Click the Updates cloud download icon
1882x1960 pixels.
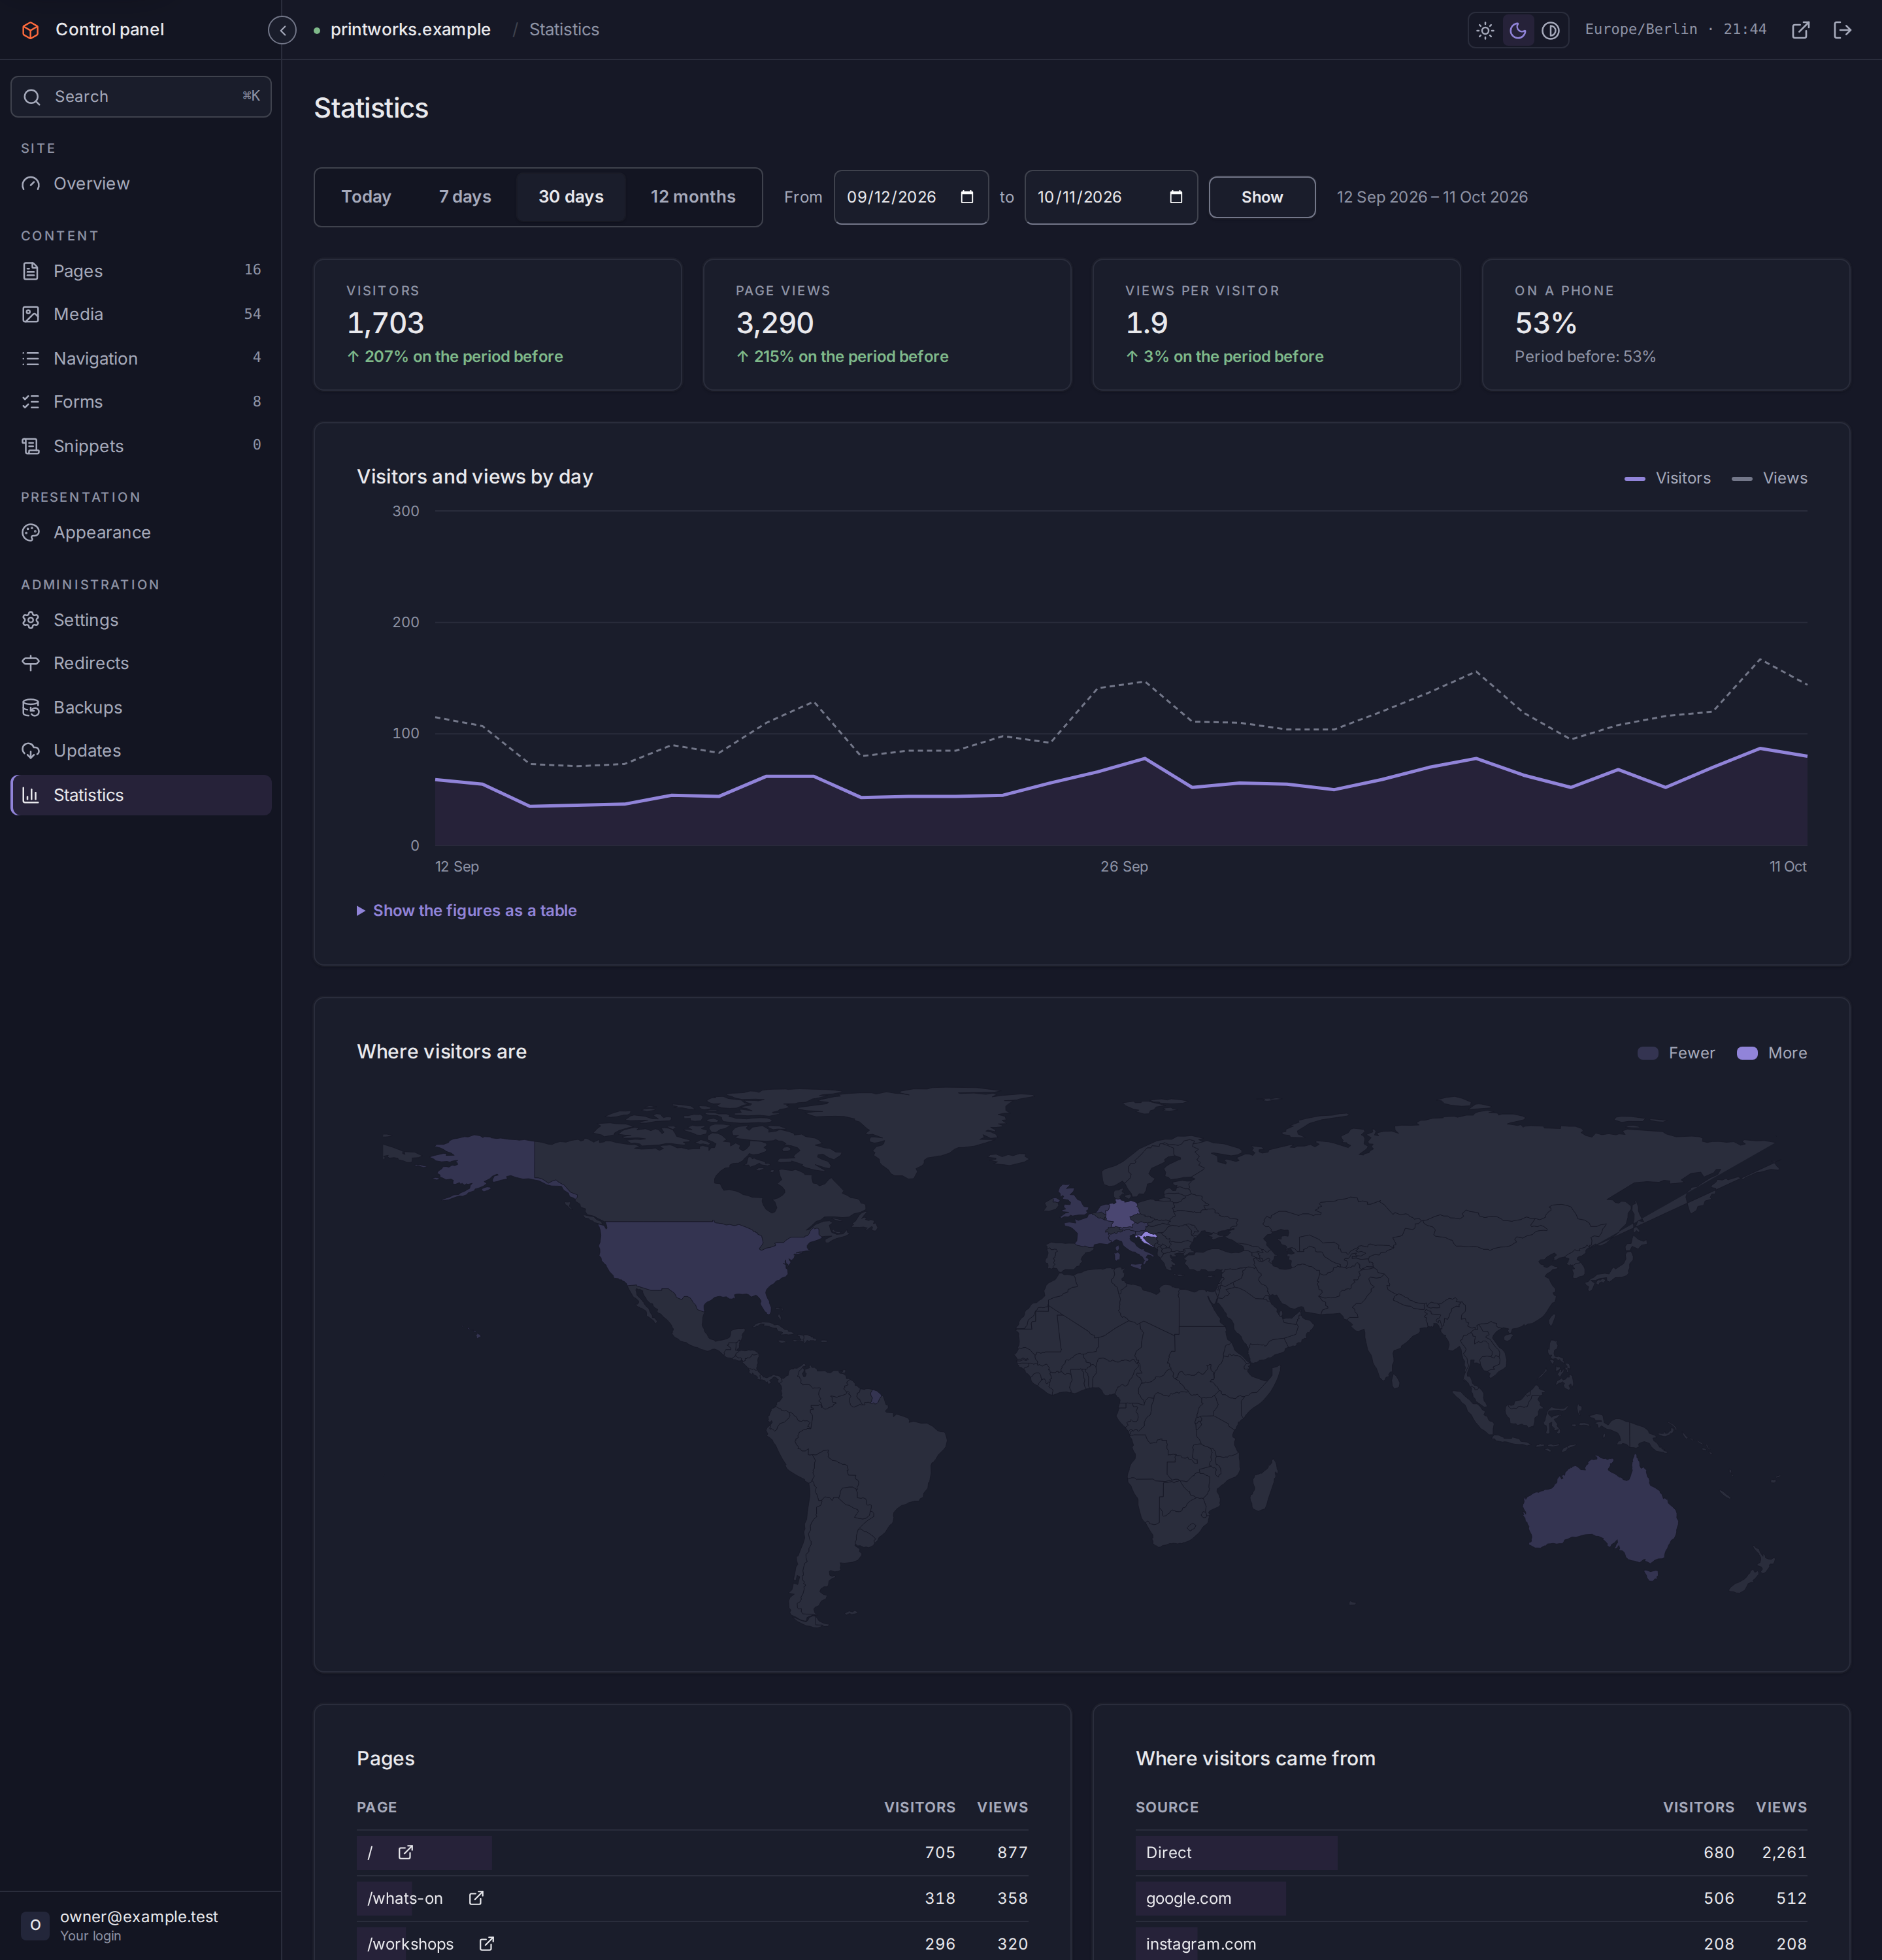coord(31,751)
